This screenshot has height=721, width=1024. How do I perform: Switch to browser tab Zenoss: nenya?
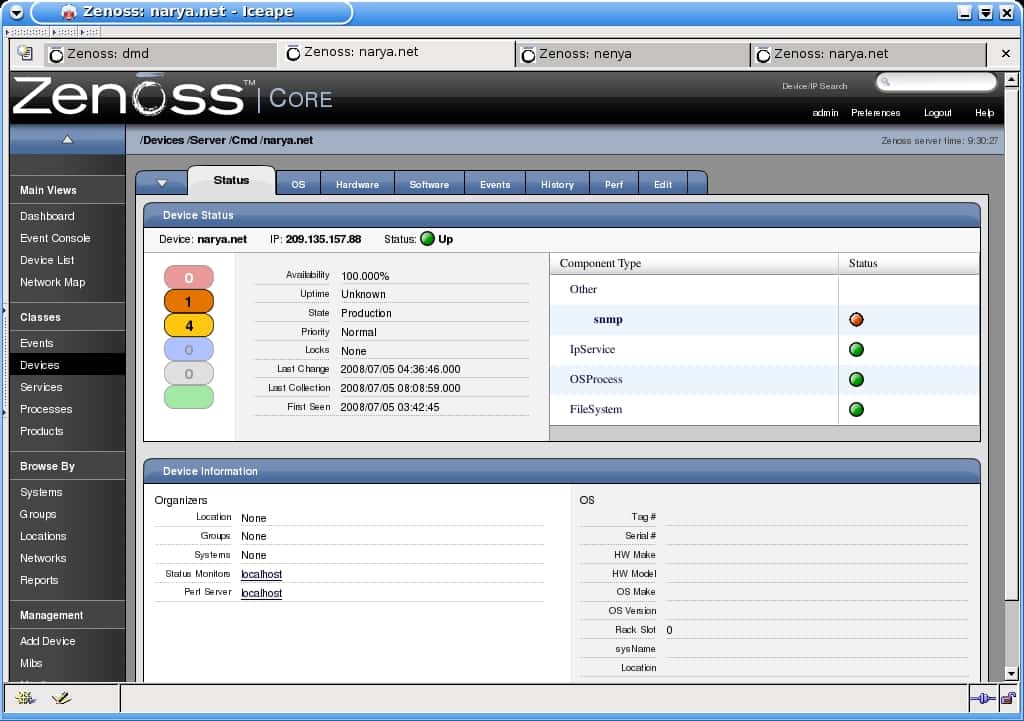633,54
